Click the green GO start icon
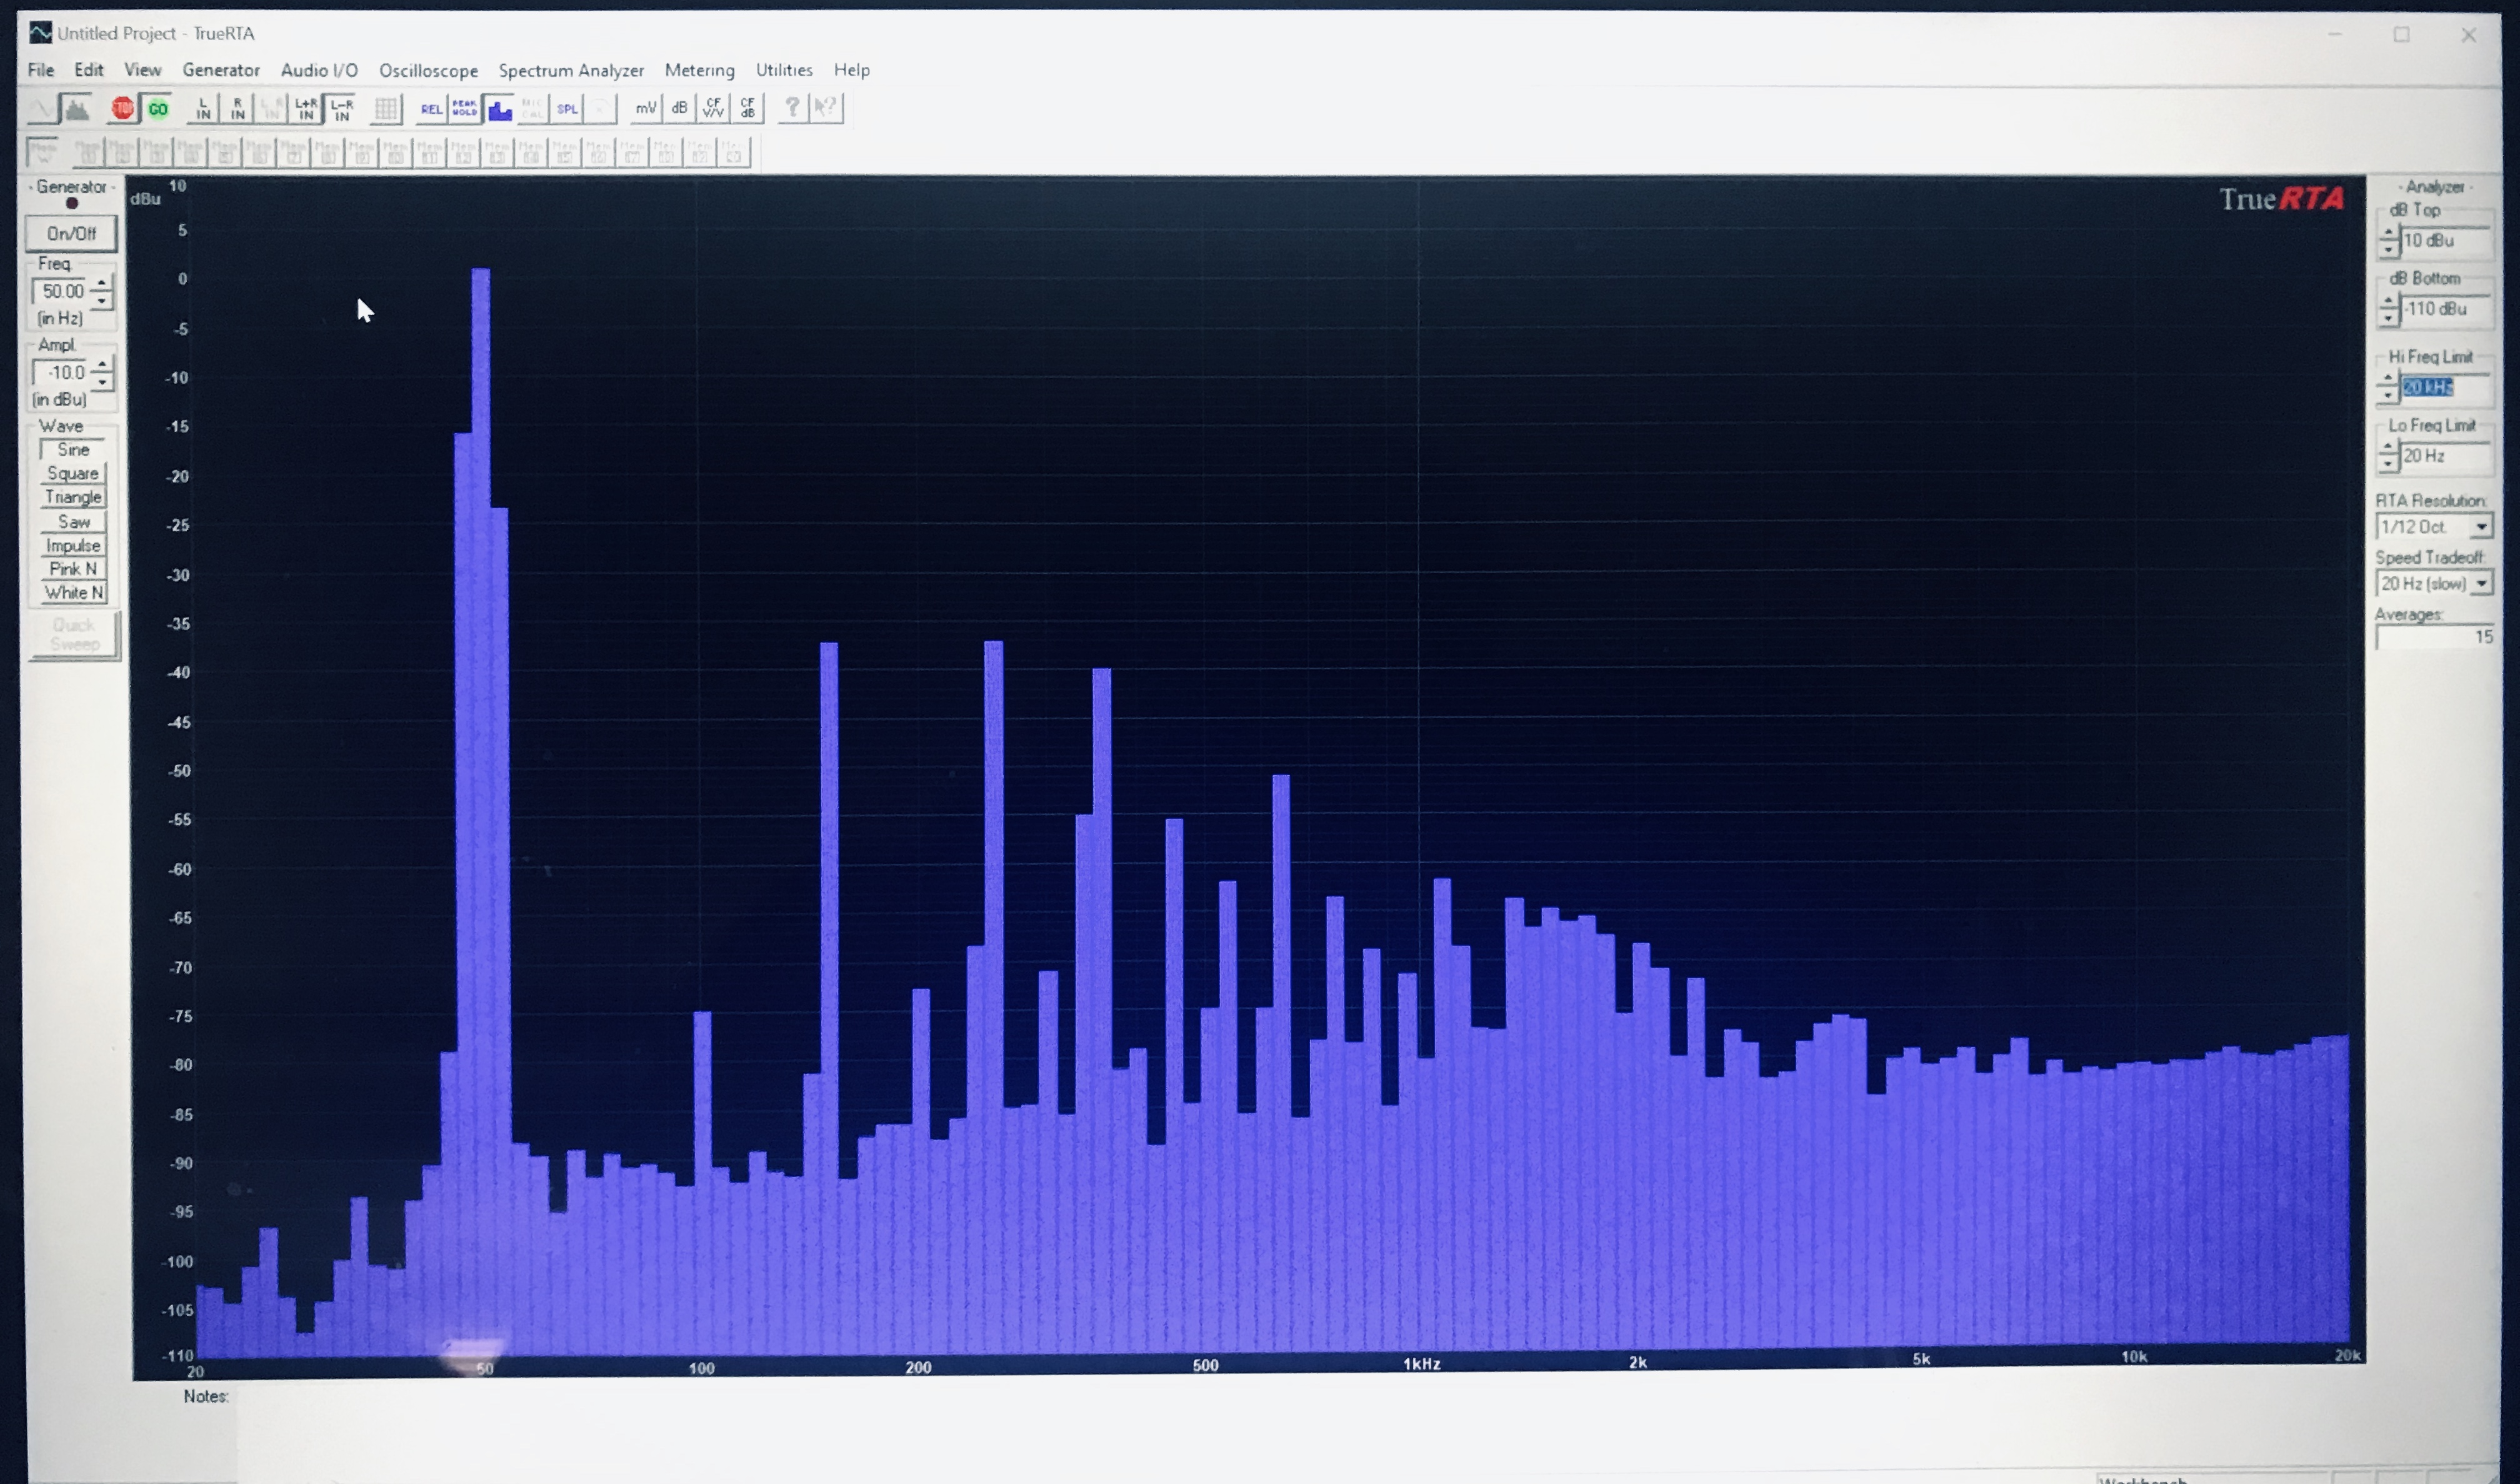The image size is (2520, 1484). [158, 109]
